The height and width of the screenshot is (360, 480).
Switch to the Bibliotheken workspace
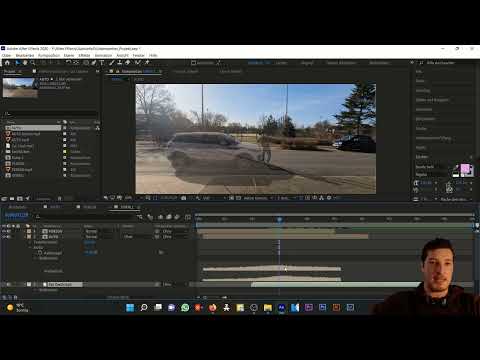tap(379, 63)
